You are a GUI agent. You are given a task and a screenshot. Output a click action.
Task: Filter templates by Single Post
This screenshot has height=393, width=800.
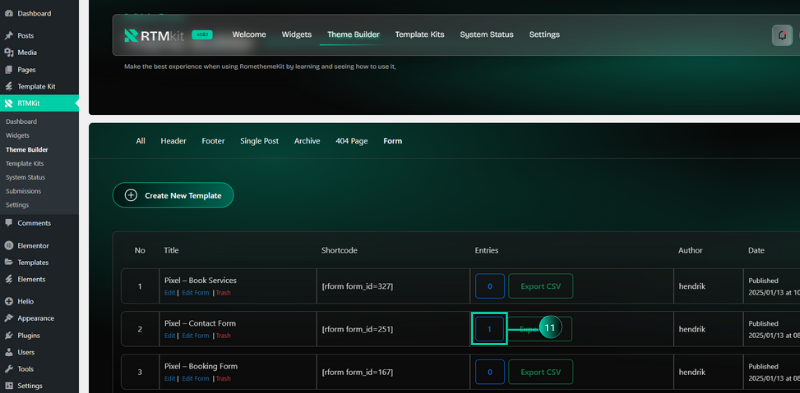(x=260, y=141)
